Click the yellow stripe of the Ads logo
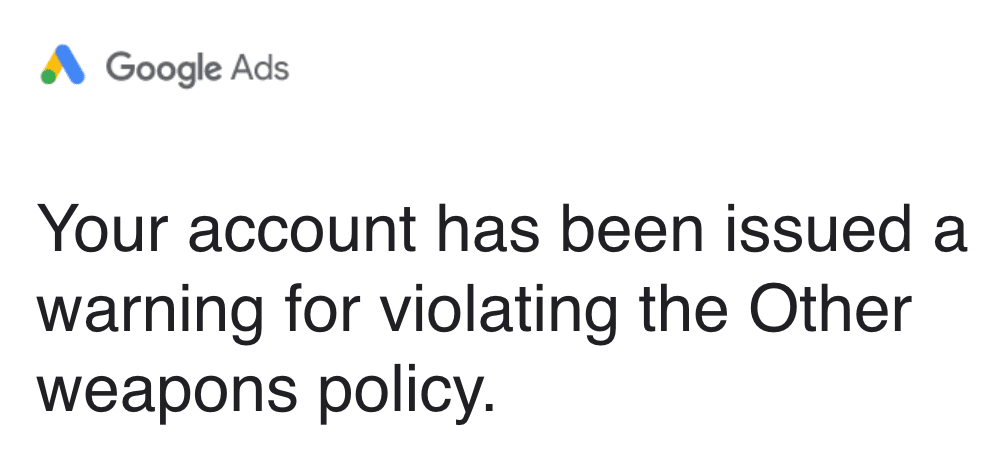Screen dimensions: 986x464 tap(56, 65)
